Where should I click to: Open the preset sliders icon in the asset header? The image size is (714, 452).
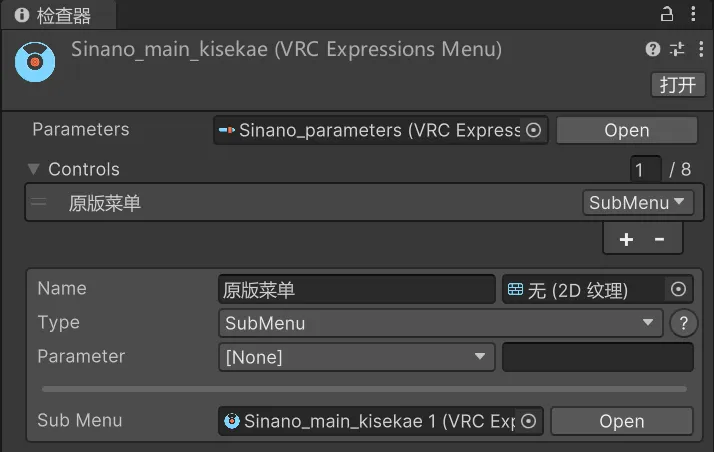(x=677, y=49)
